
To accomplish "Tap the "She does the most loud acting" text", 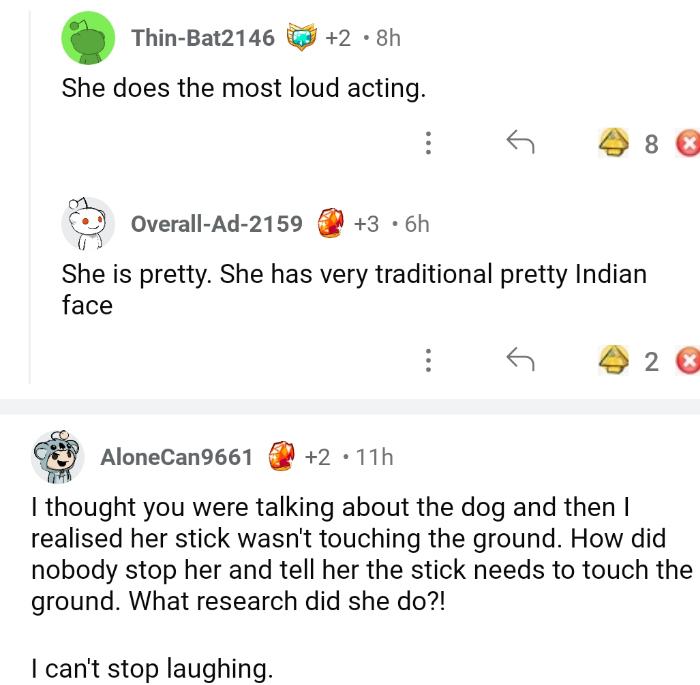I will pyautogui.click(x=244, y=88).
